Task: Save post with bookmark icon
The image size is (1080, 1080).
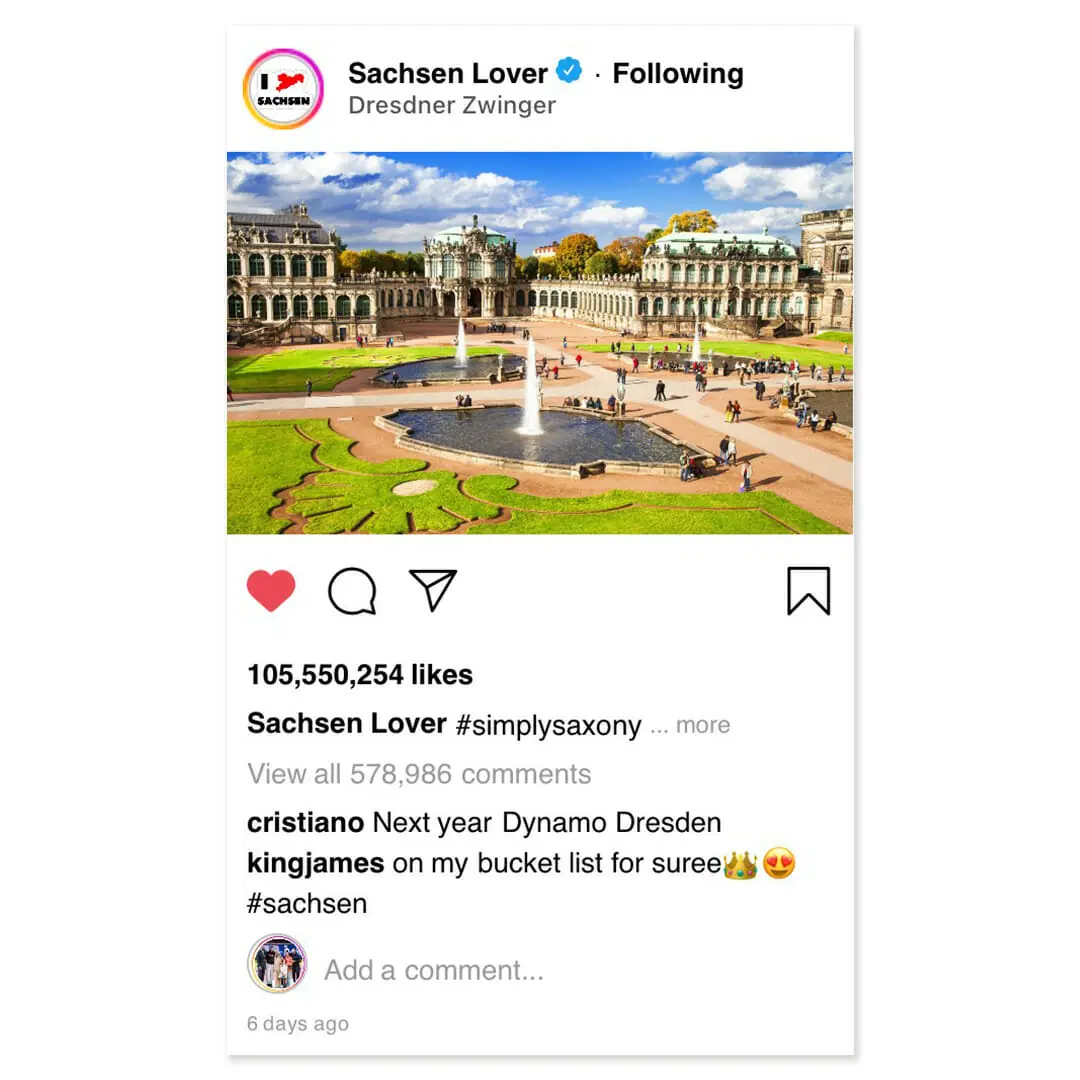Action: [809, 591]
